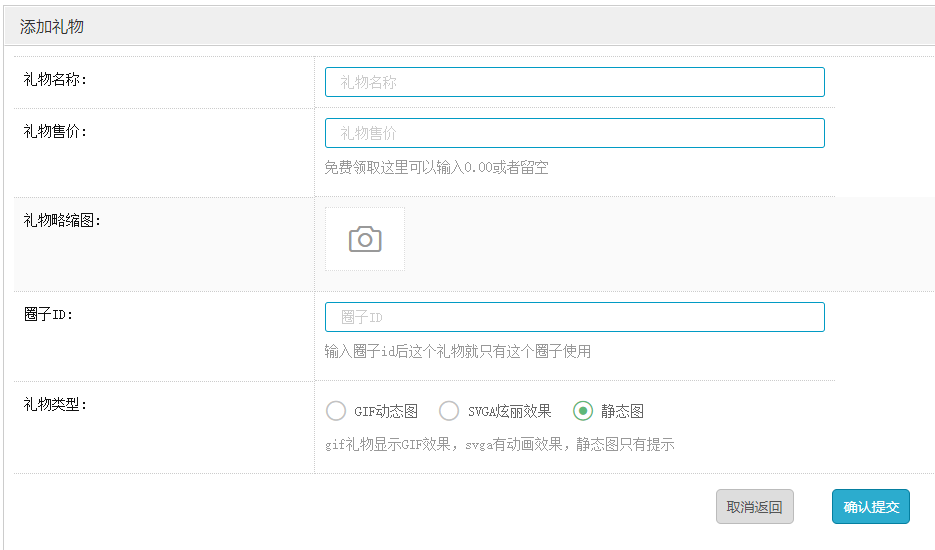Select the GIF动态图 radio button

pos(337,411)
